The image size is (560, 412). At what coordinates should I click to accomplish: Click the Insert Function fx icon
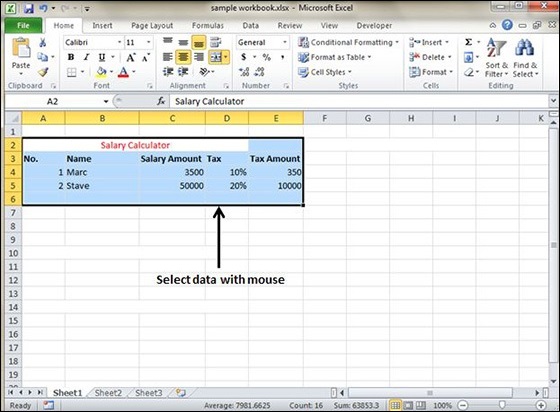[161, 101]
